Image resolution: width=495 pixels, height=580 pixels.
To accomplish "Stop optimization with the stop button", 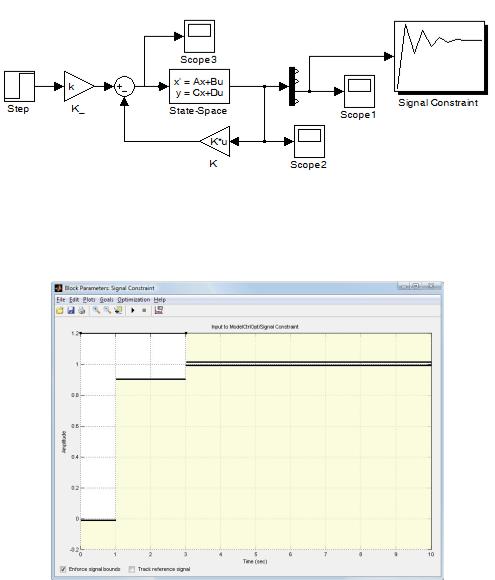I will coord(144,310).
